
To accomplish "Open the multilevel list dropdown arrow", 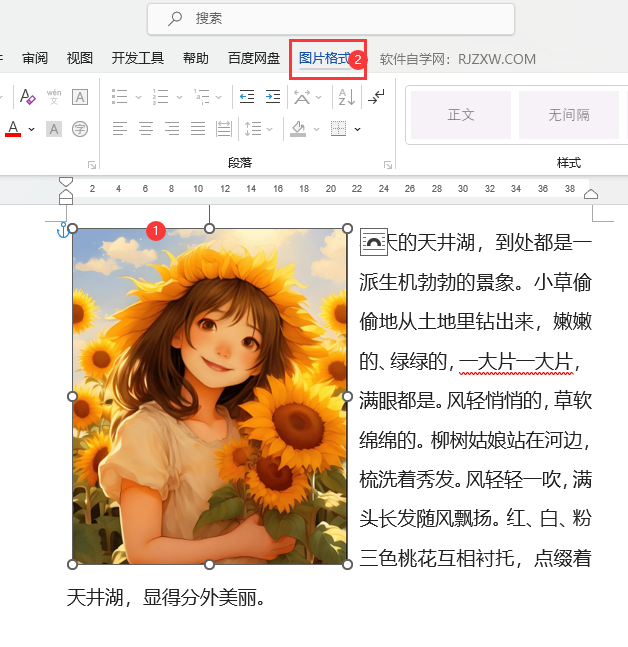I will coord(219,98).
